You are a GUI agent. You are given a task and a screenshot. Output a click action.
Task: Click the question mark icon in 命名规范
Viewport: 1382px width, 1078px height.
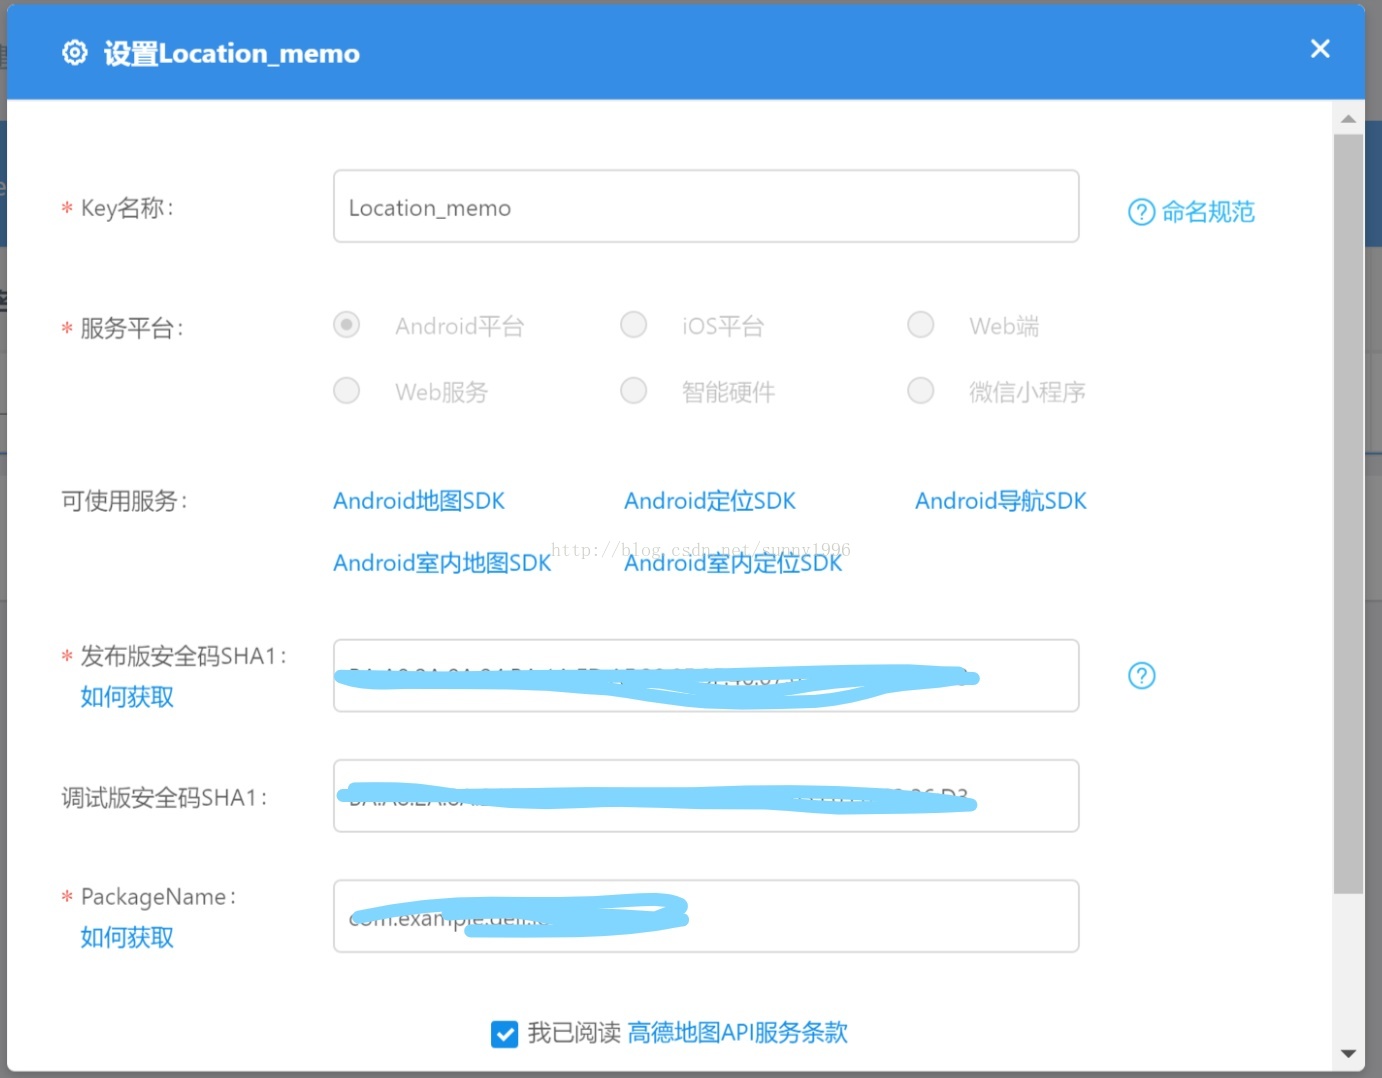(x=1141, y=212)
